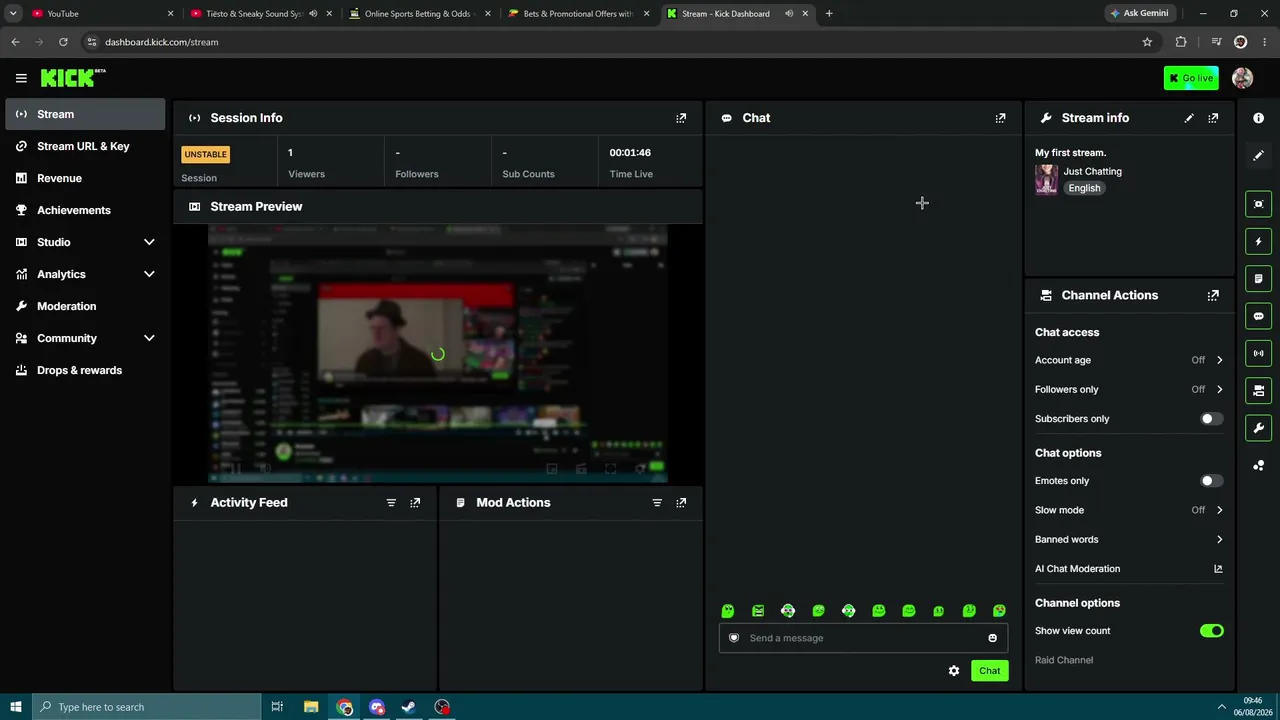Pop out the Activity Feed panel
1280x720 pixels.
[415, 503]
